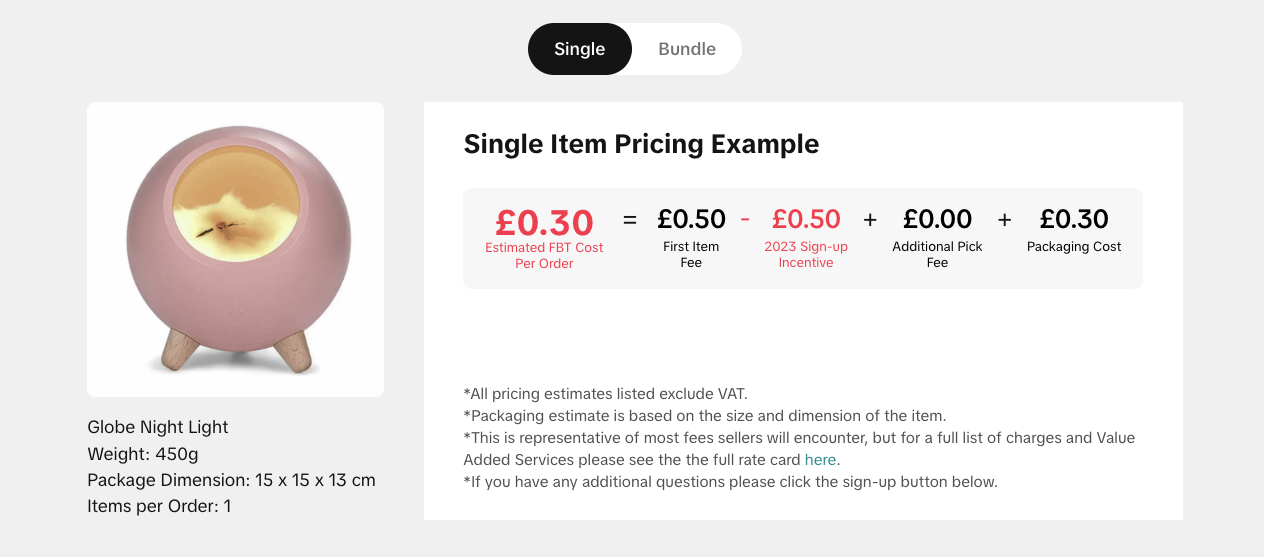Click the Single Item Pricing Example heading
Viewport: 1264px width, 557px height.
pos(641,144)
